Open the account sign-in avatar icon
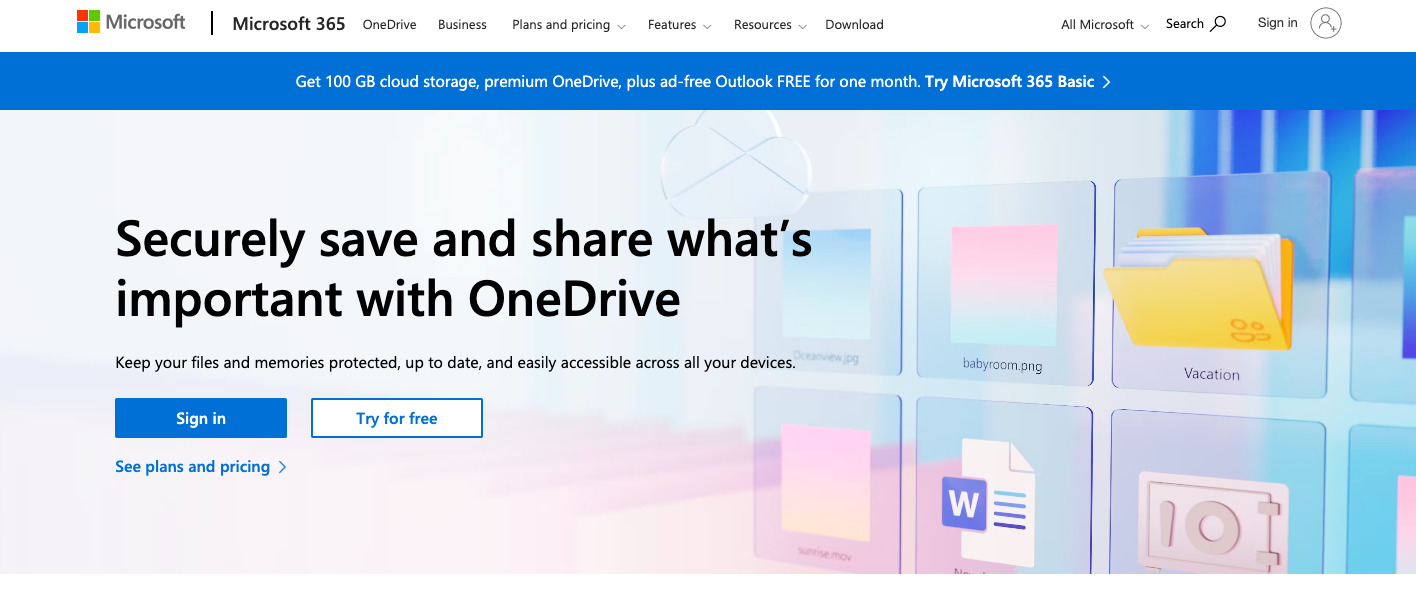Image resolution: width=1416 pixels, height=609 pixels. coord(1325,23)
